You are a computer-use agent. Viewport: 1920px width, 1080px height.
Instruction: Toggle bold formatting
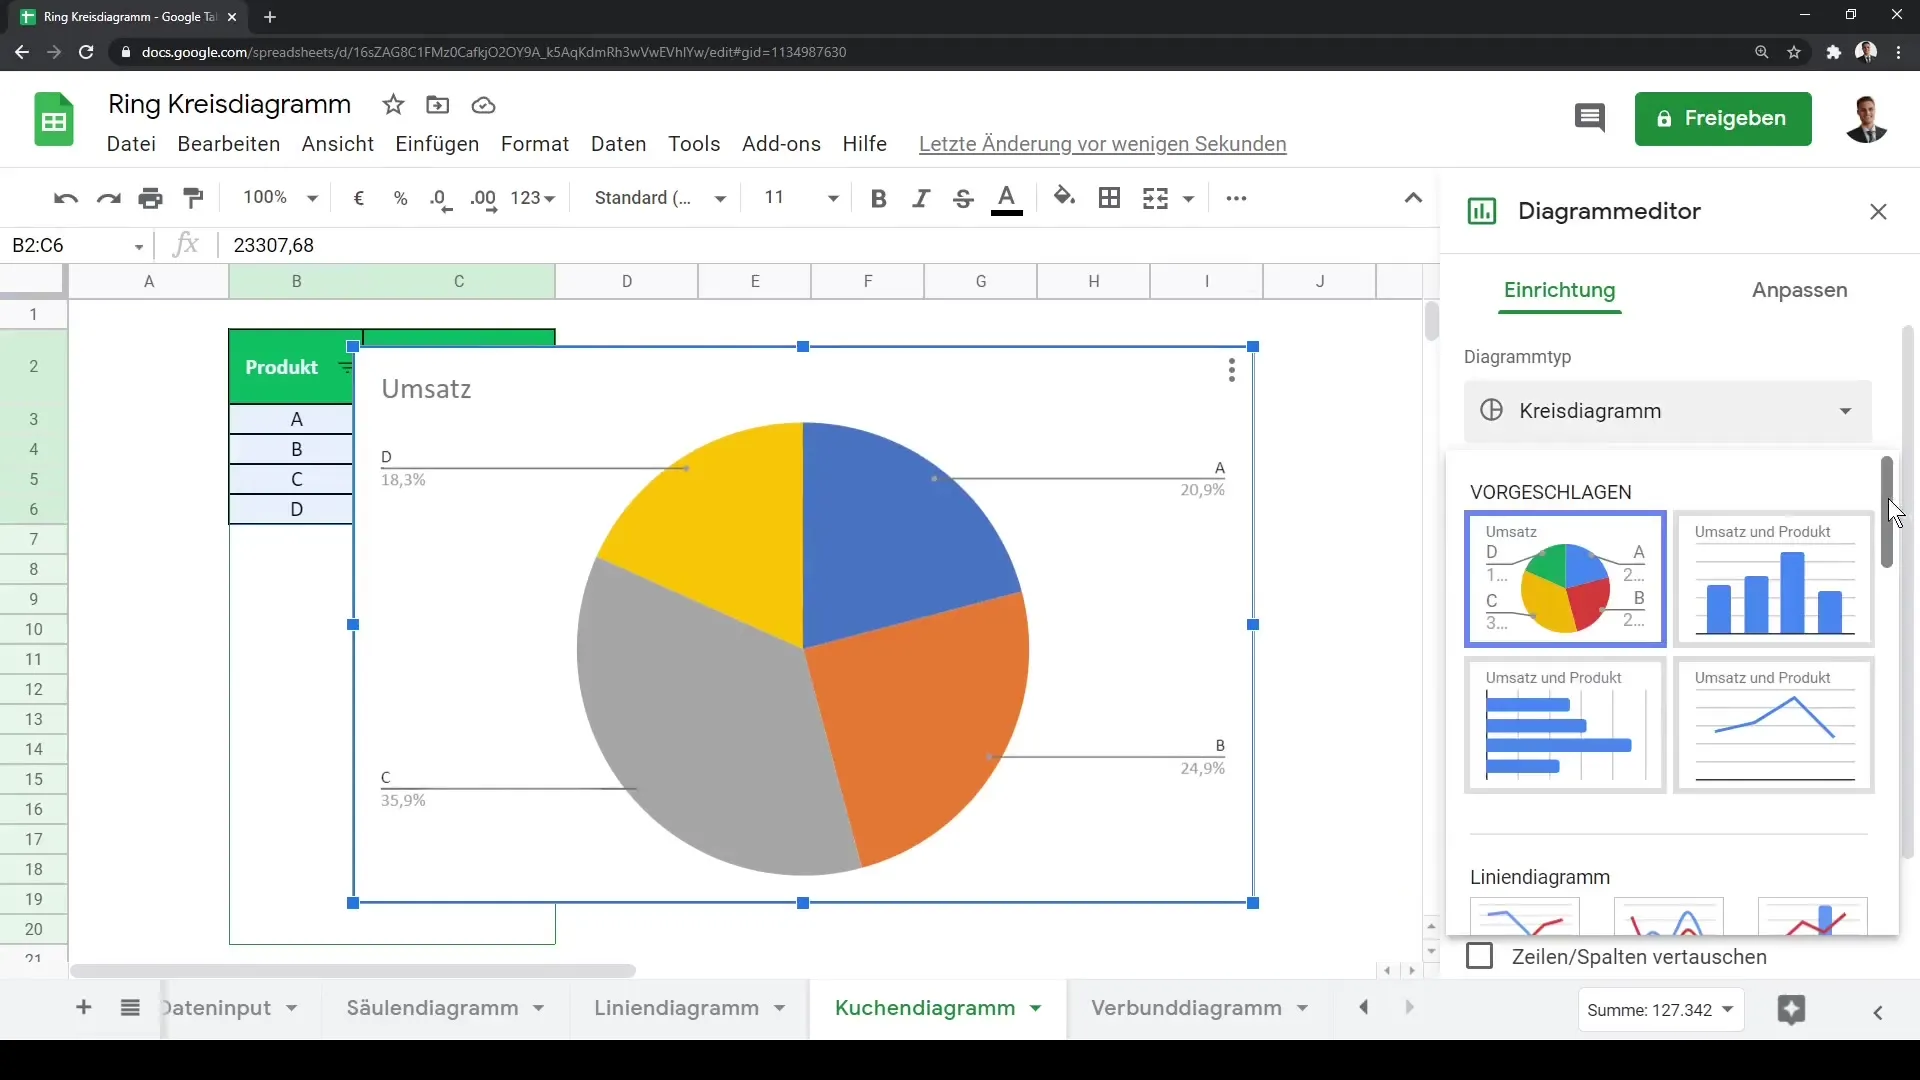click(879, 198)
